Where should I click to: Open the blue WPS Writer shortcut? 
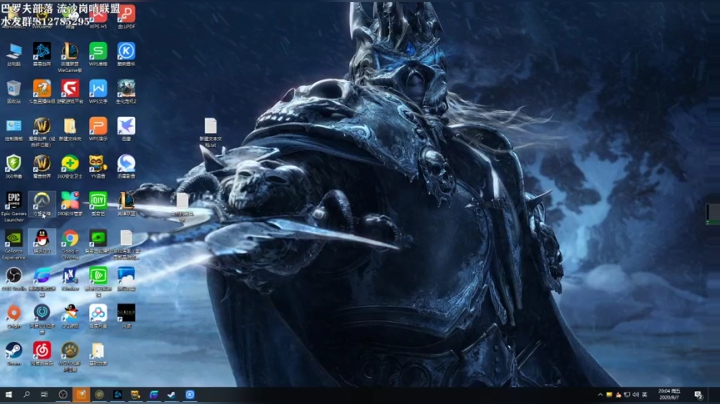click(x=98, y=91)
